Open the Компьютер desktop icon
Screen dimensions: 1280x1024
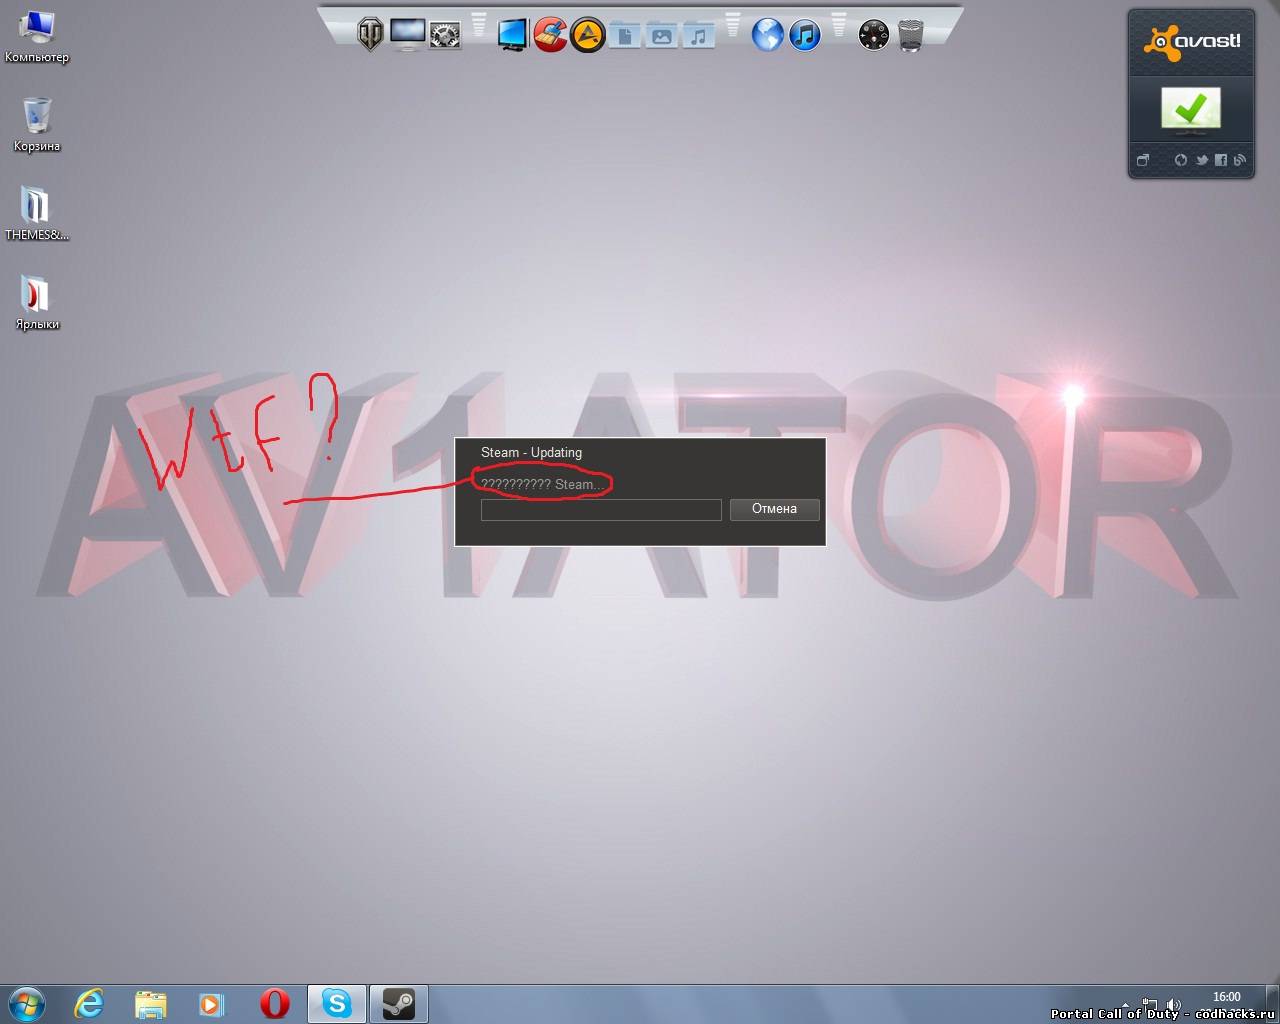37,36
